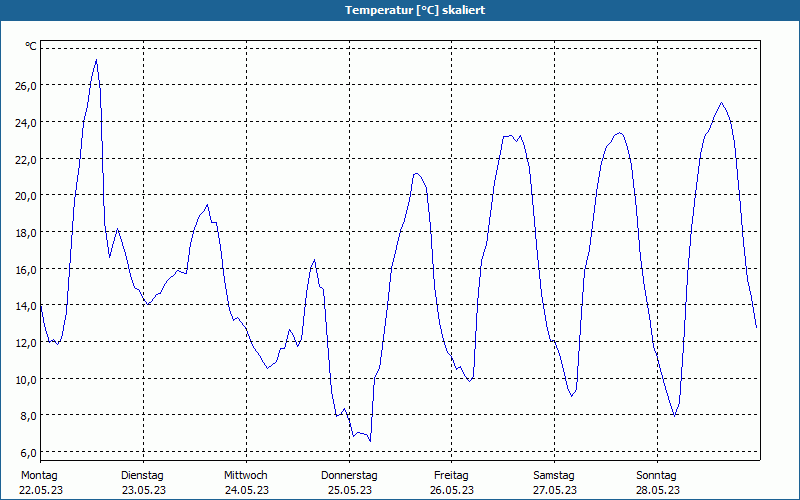This screenshot has width=800, height=500.
Task: Click the Samstag day label
Action: [554, 476]
